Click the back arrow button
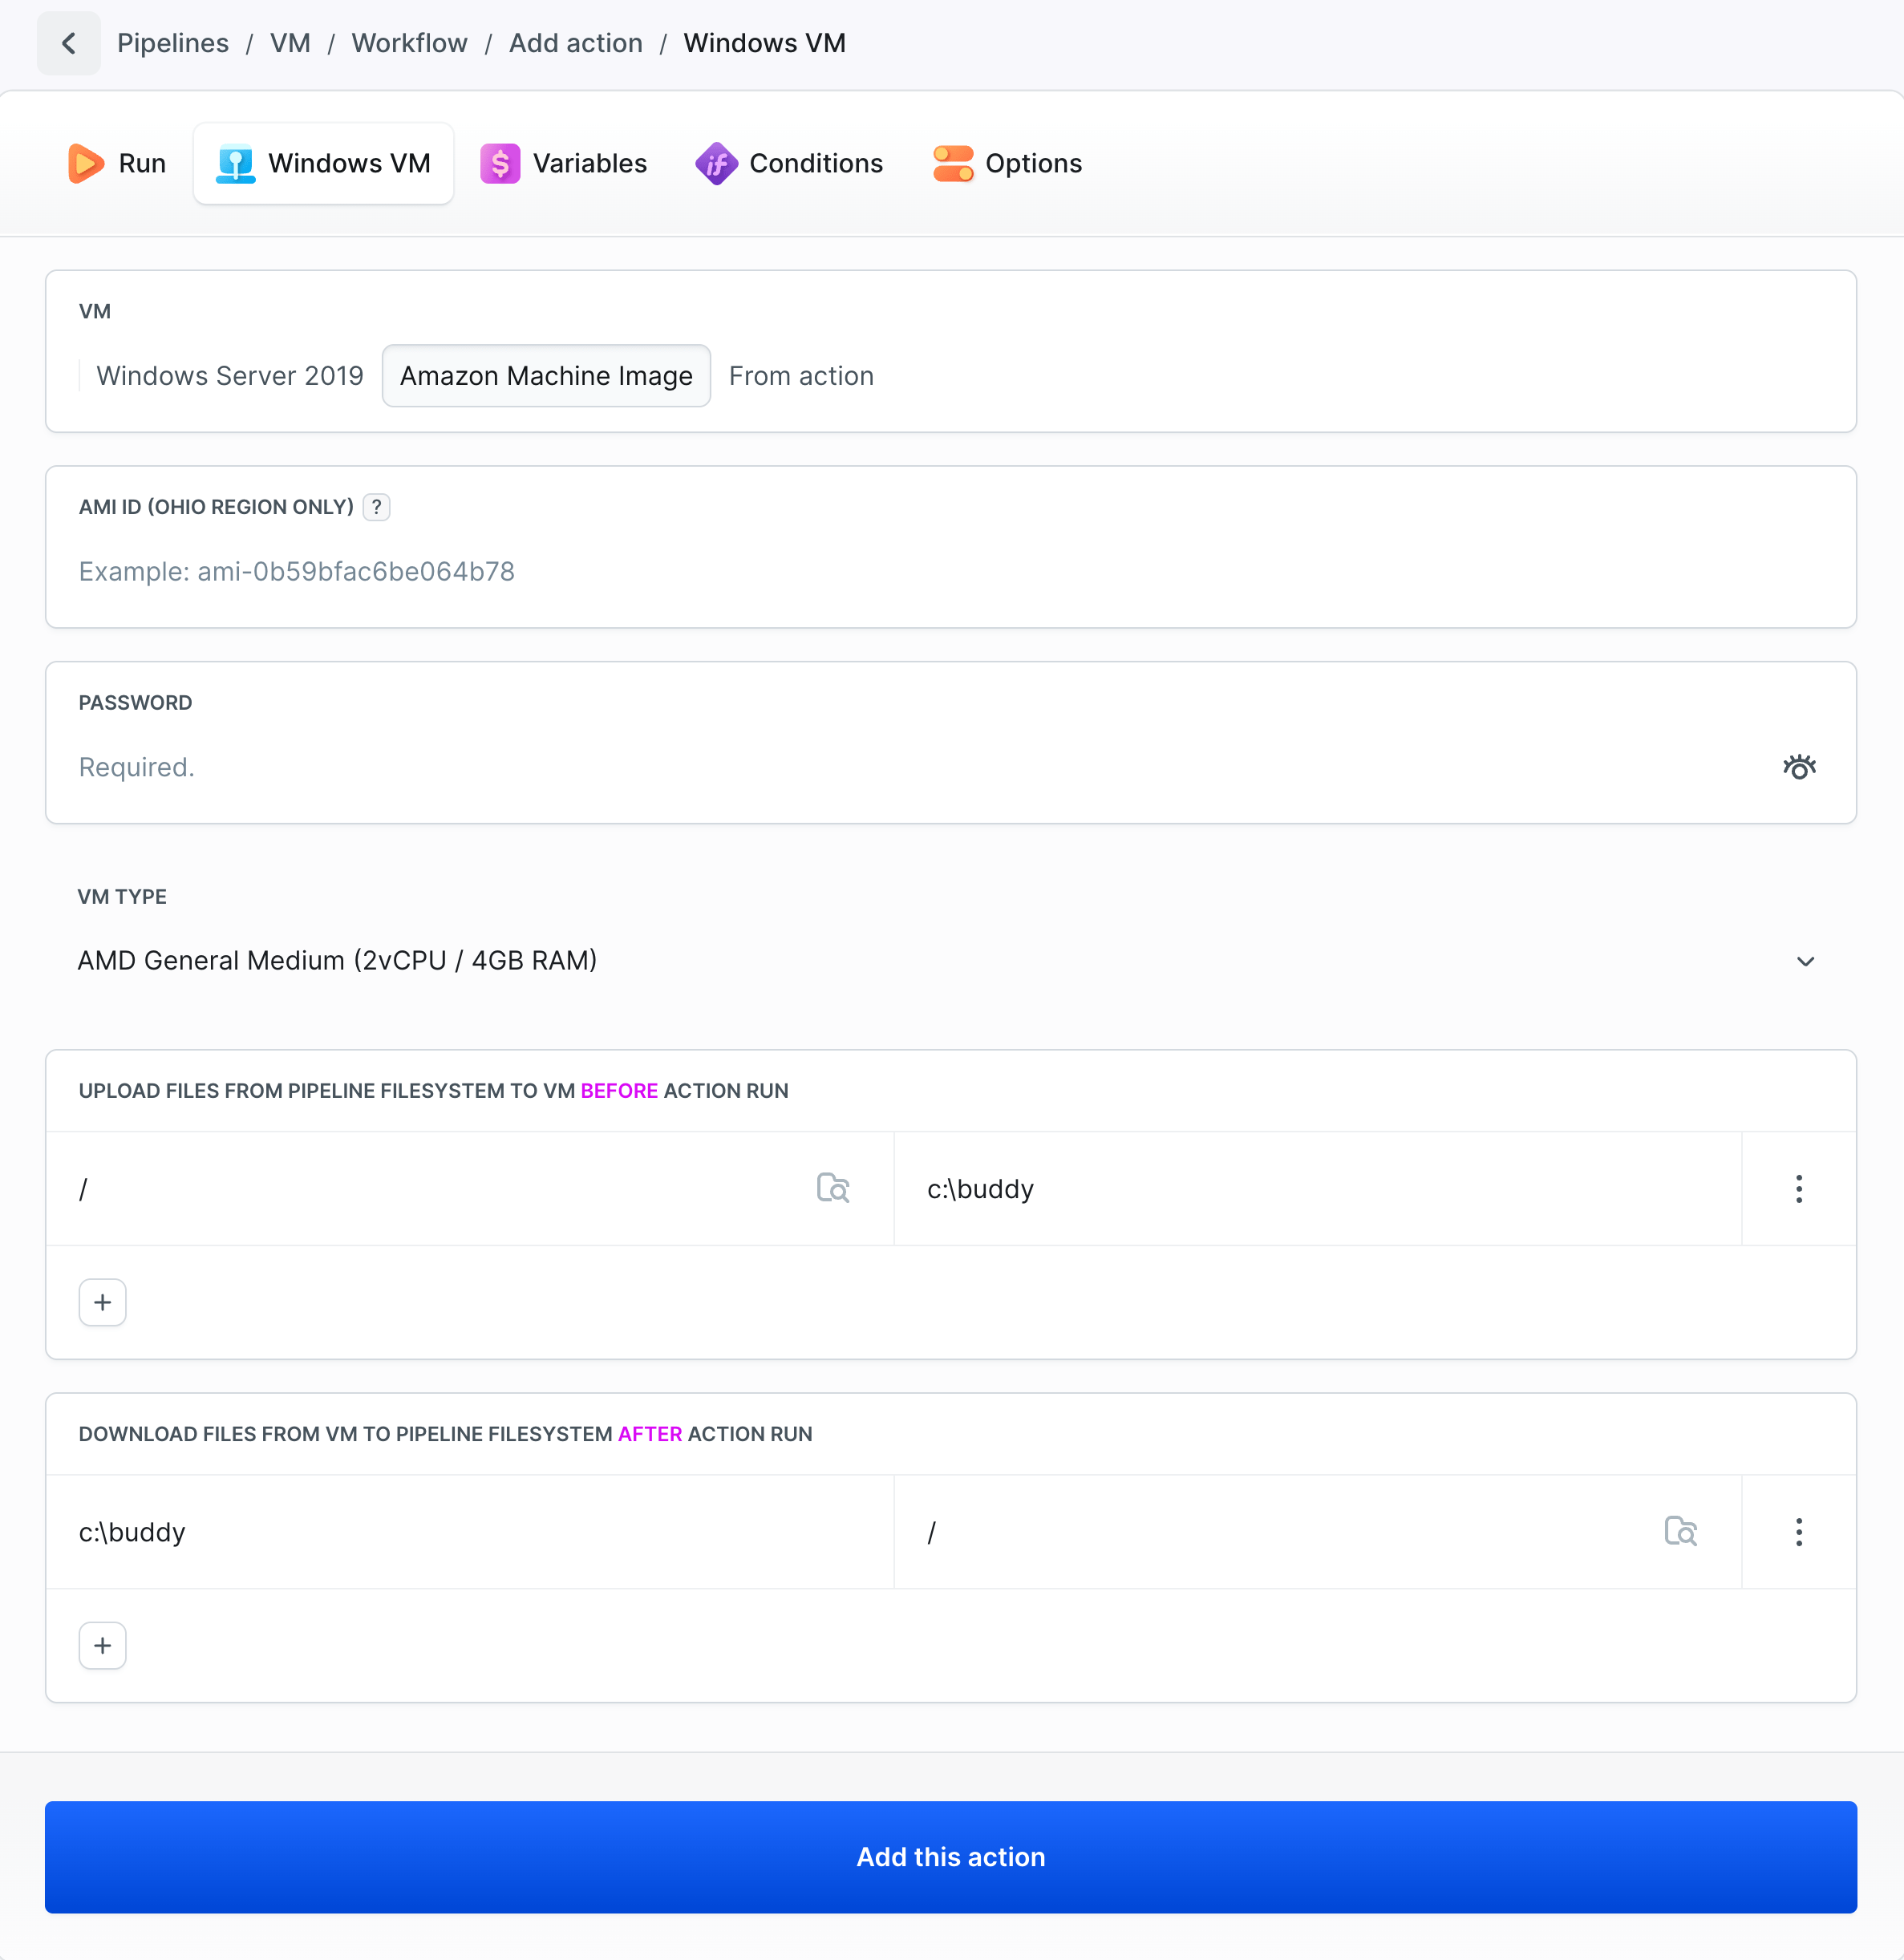The height and width of the screenshot is (1960, 1904). tap(68, 43)
